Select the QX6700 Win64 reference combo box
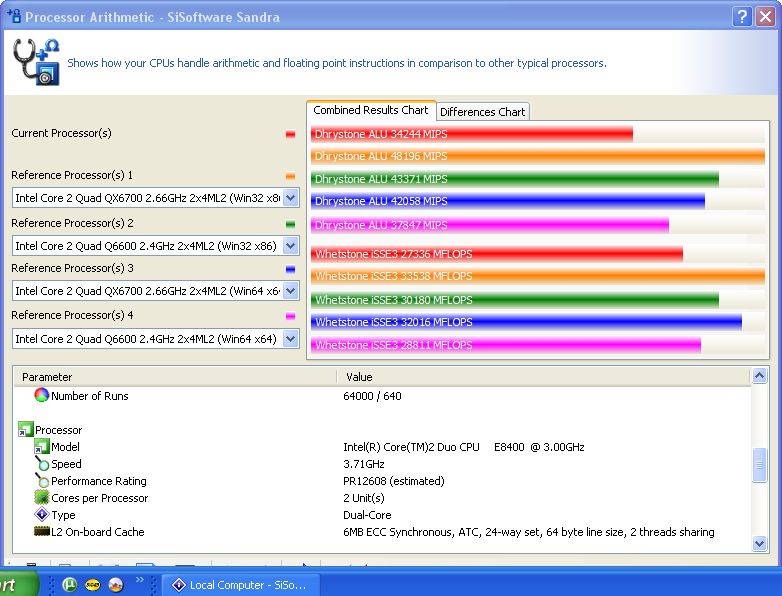Viewport: 782px width, 596px height. 156,291
